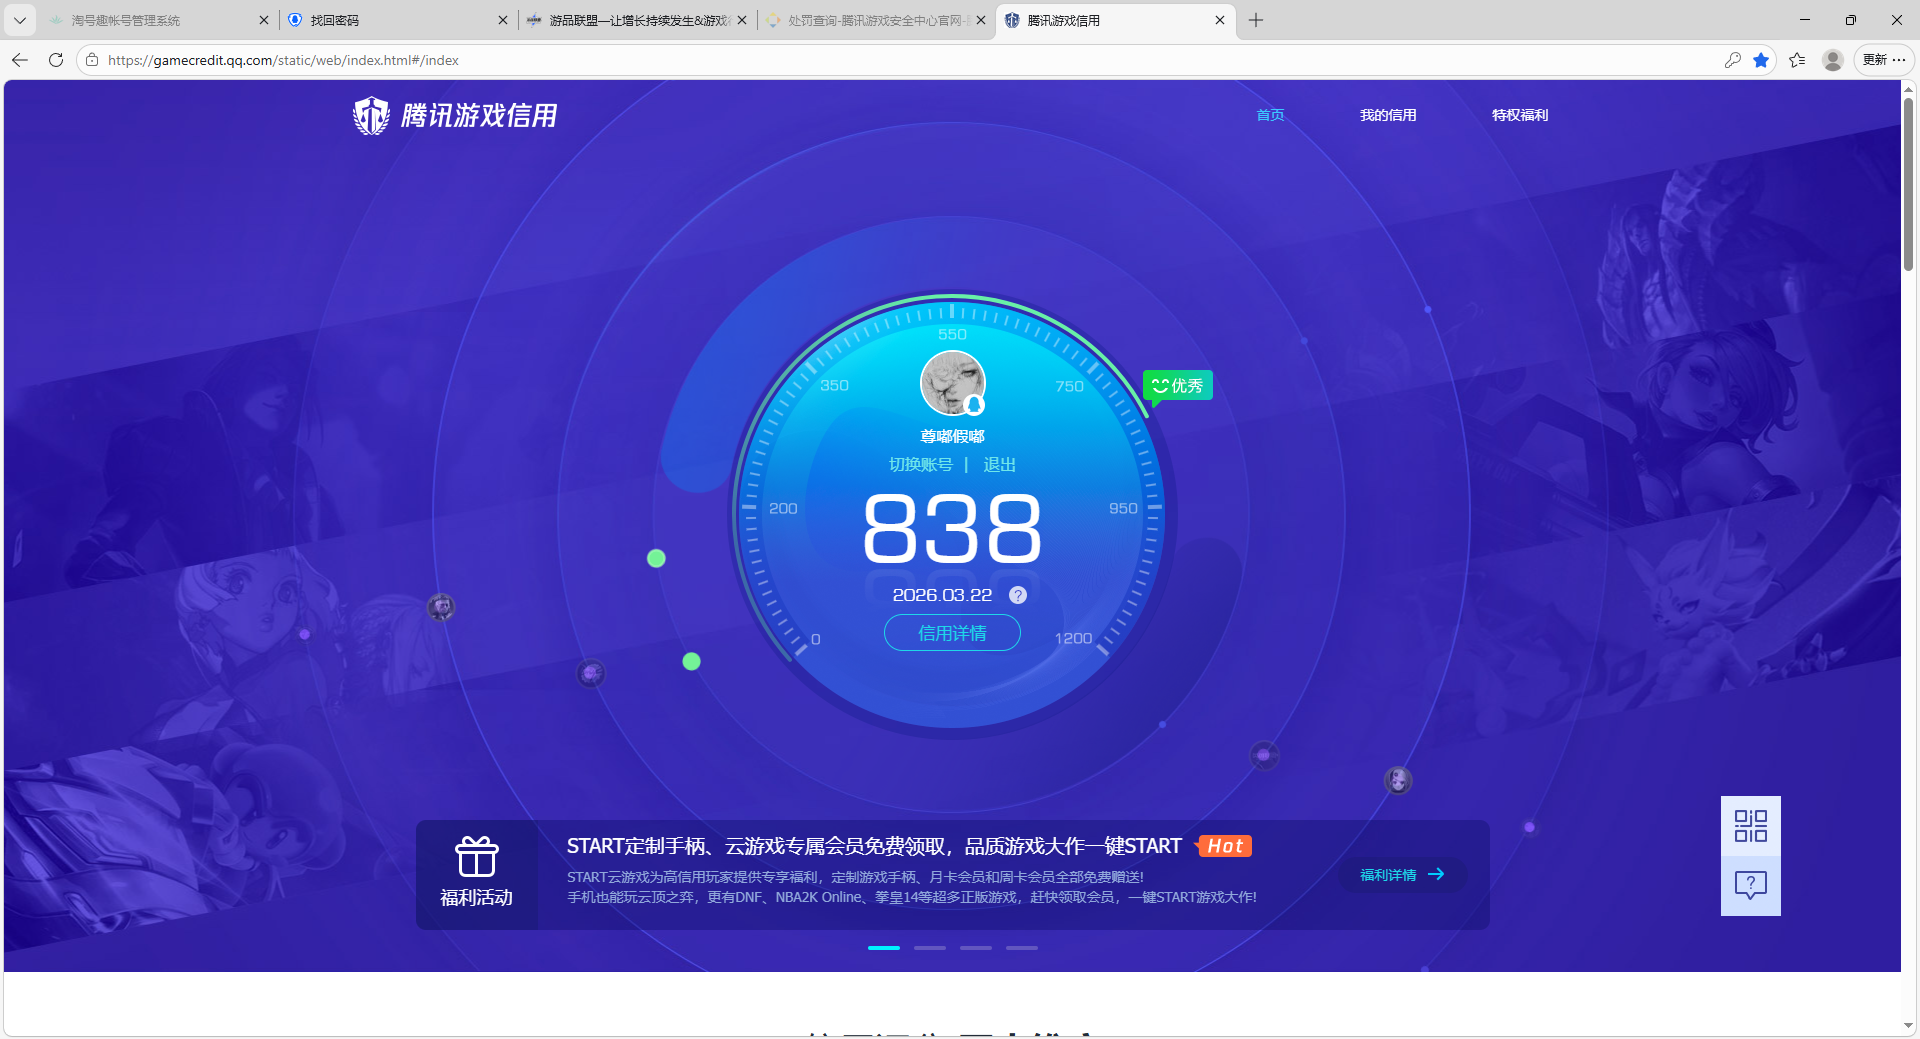Expand the tab list dropdown chevron
Screen dimensions: 1920x1039
[x=20, y=20]
